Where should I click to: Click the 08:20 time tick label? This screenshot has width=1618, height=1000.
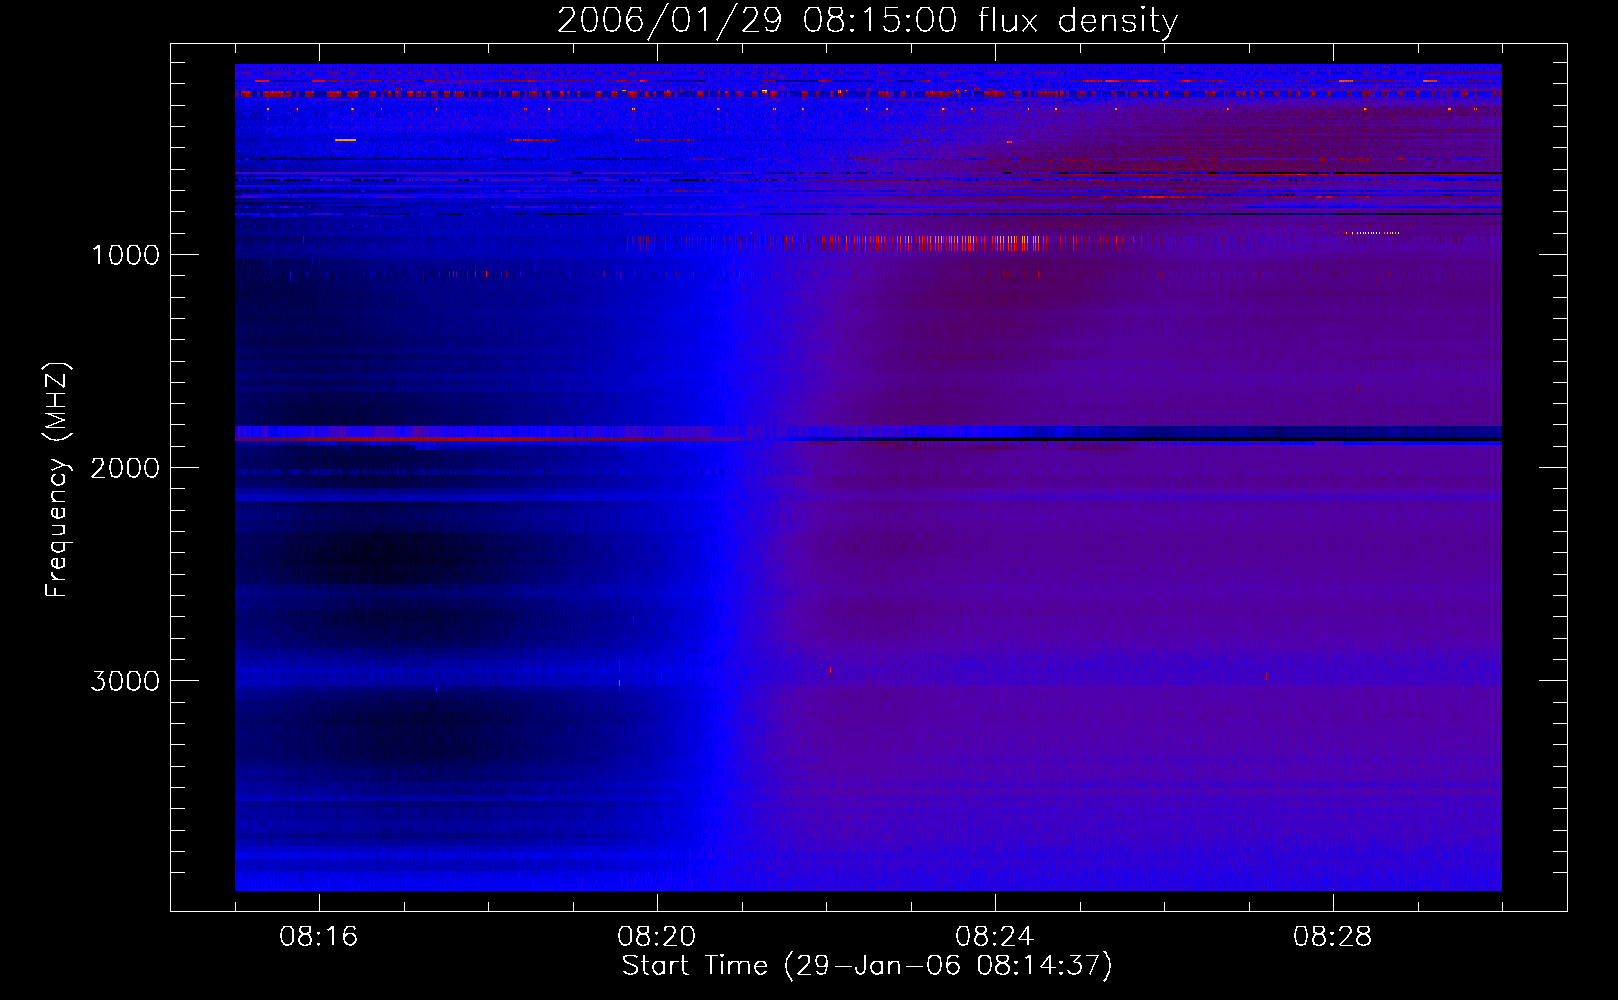(x=657, y=937)
